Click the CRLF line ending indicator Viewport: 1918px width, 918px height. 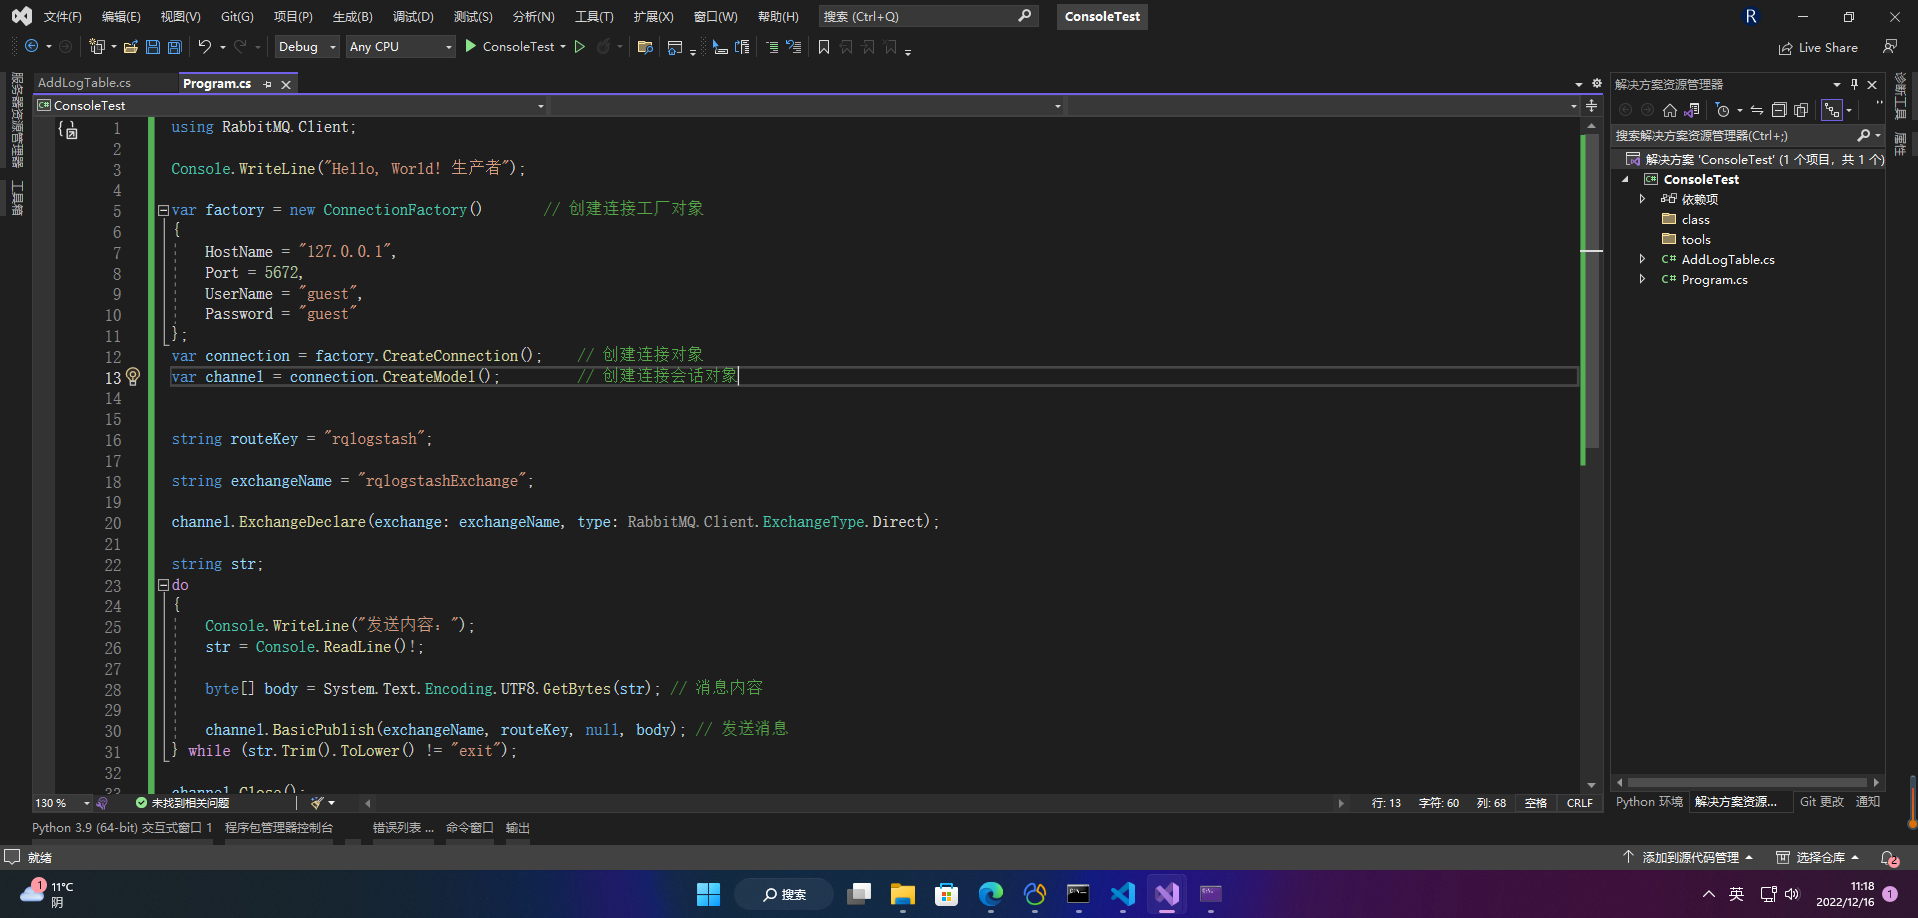coord(1580,803)
